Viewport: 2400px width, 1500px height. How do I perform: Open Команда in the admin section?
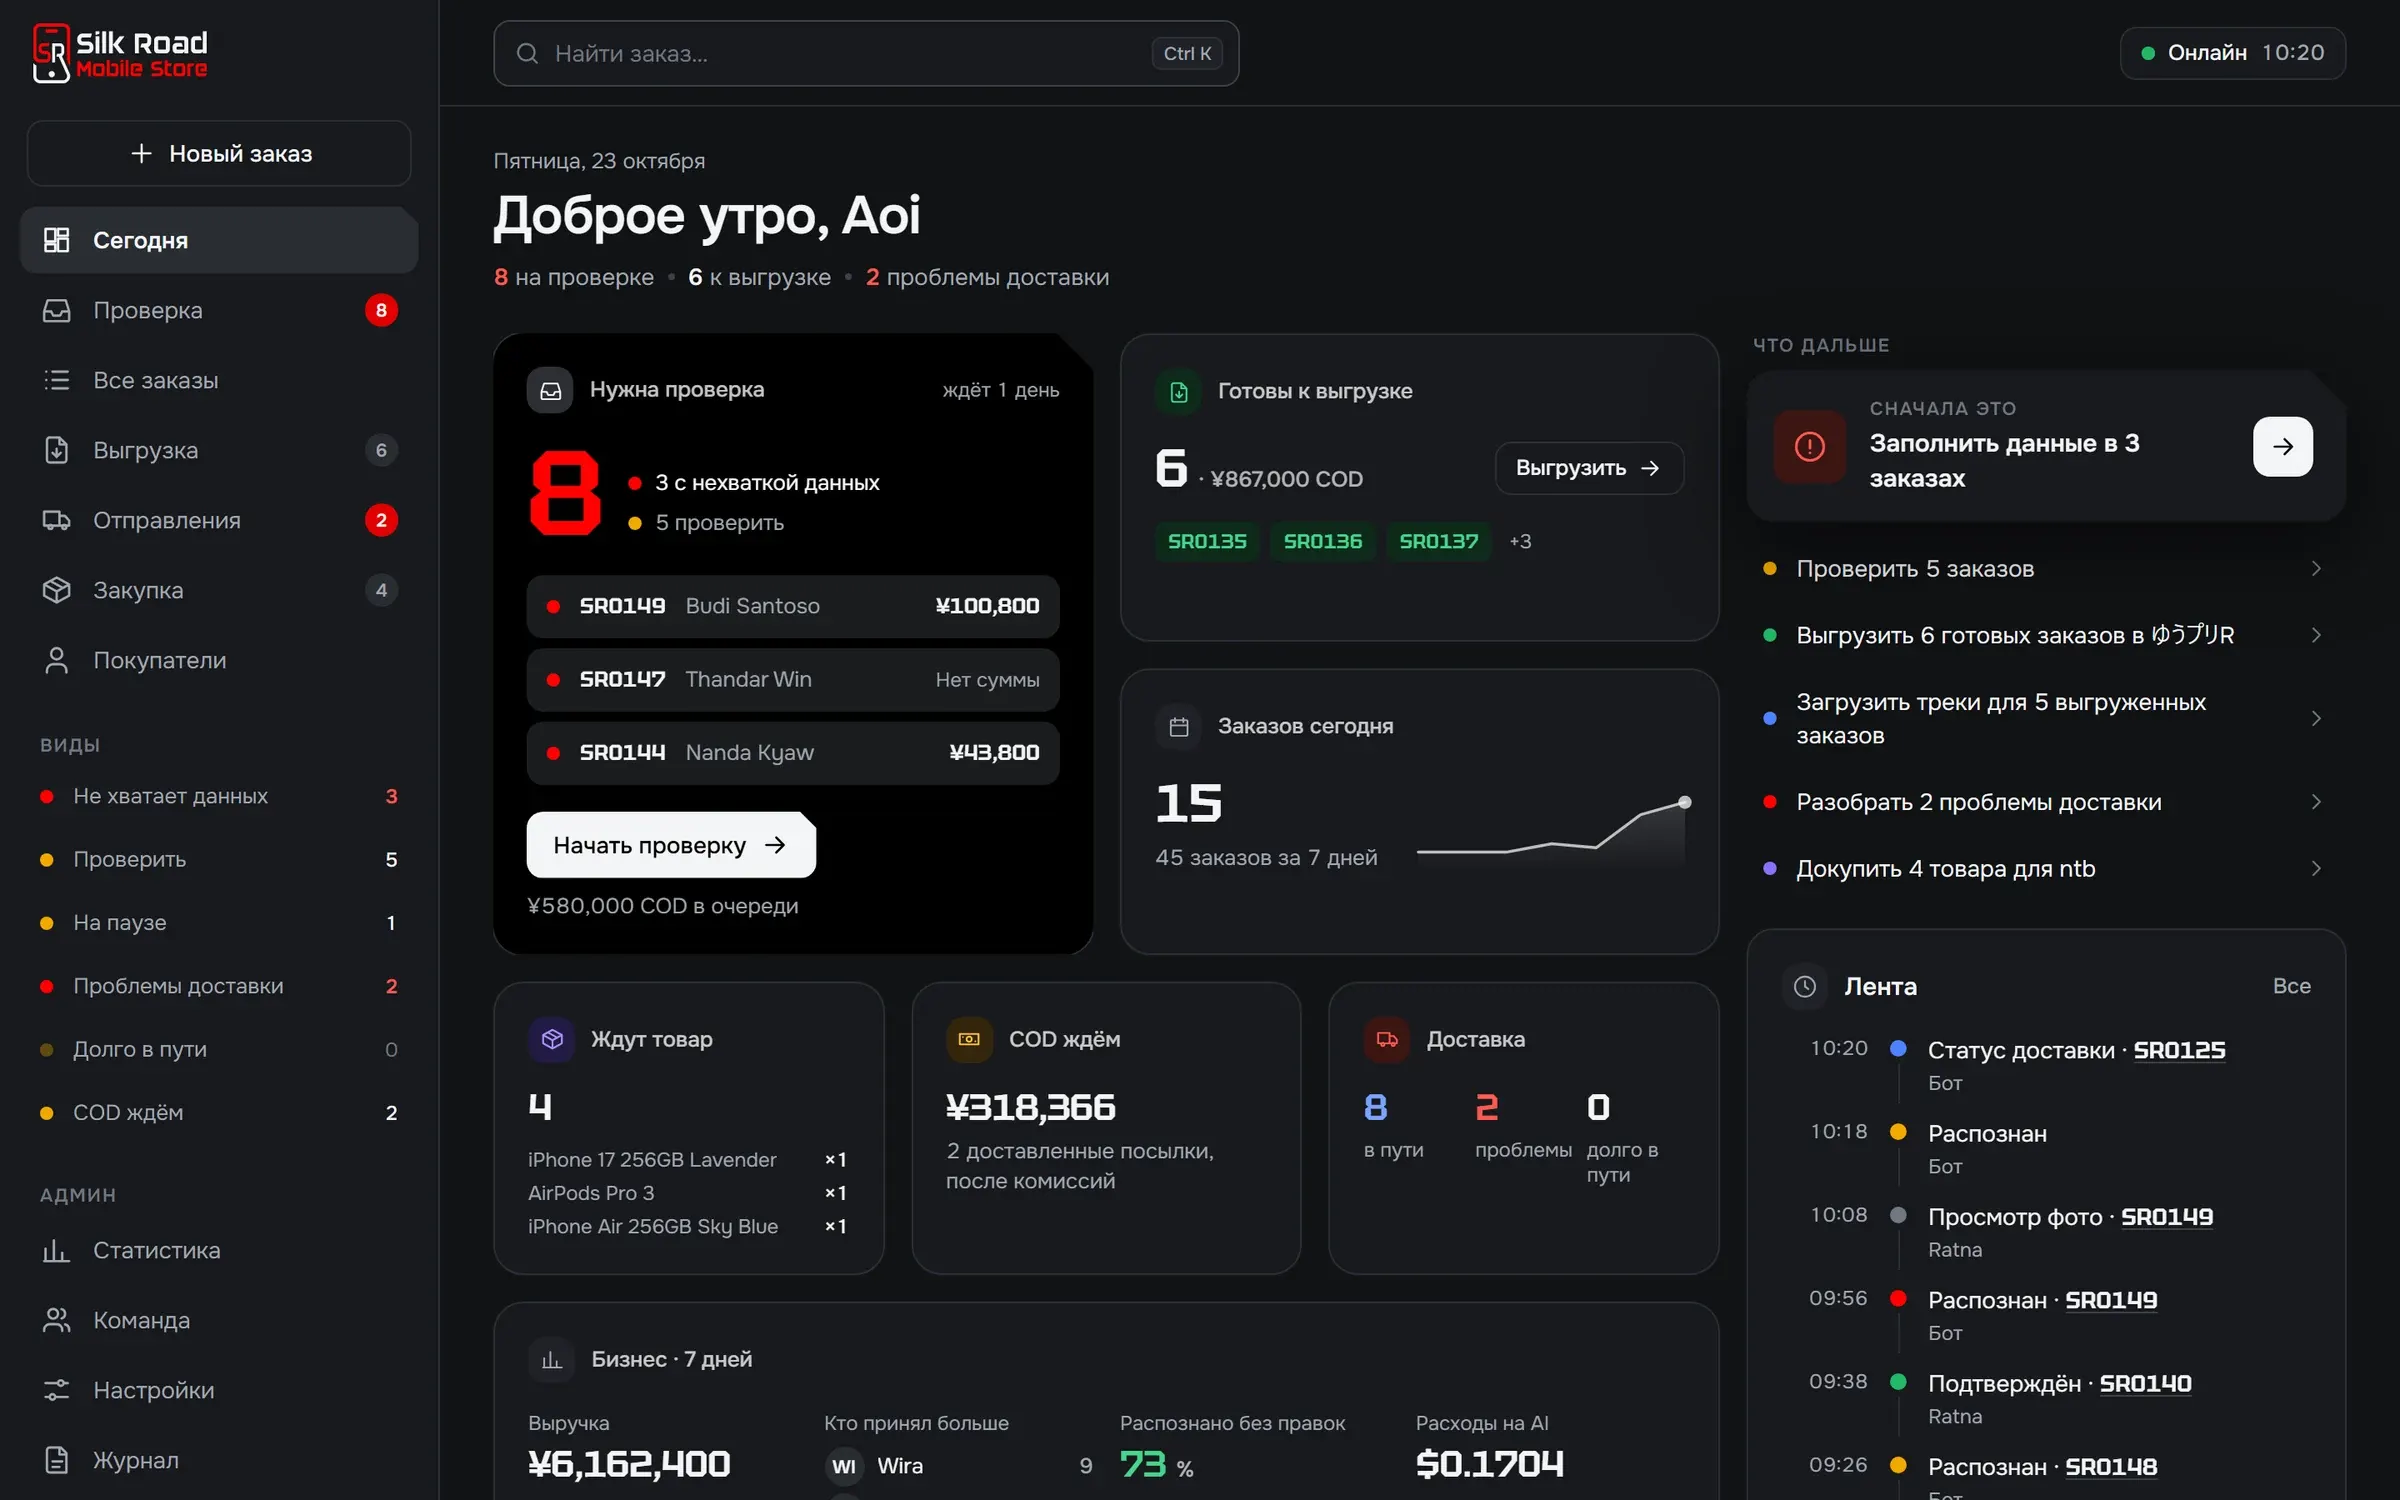click(219, 1320)
